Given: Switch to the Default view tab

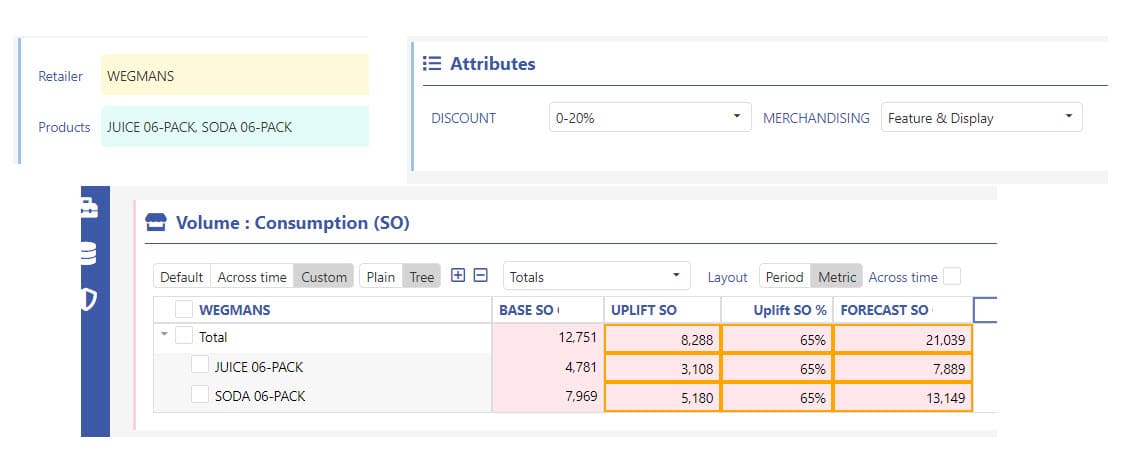Looking at the screenshot, I should click(182, 277).
